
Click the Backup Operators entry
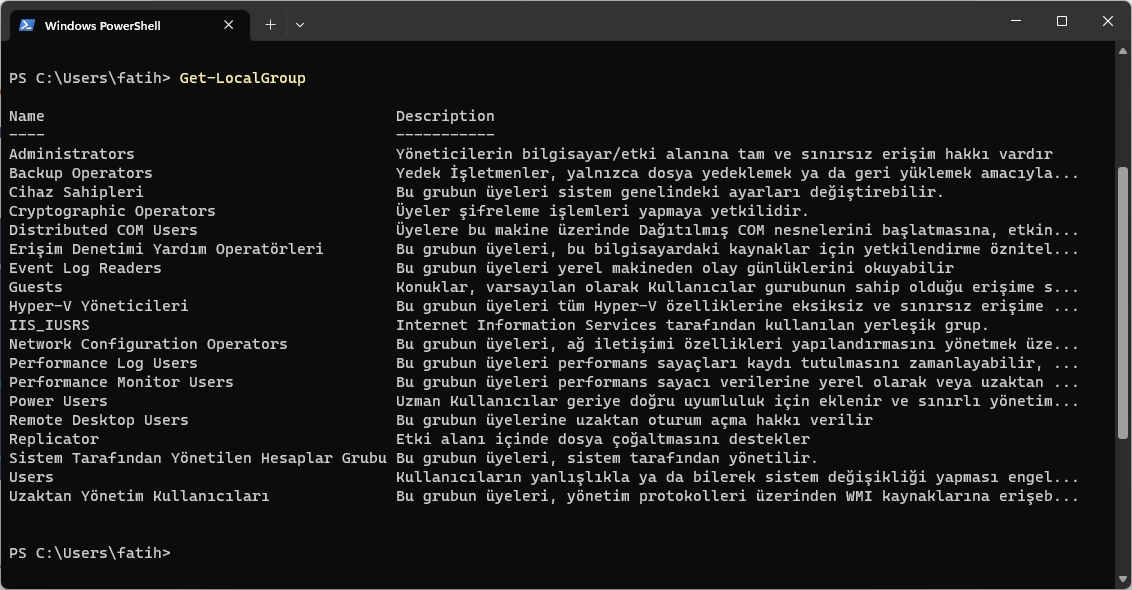click(x=80, y=172)
